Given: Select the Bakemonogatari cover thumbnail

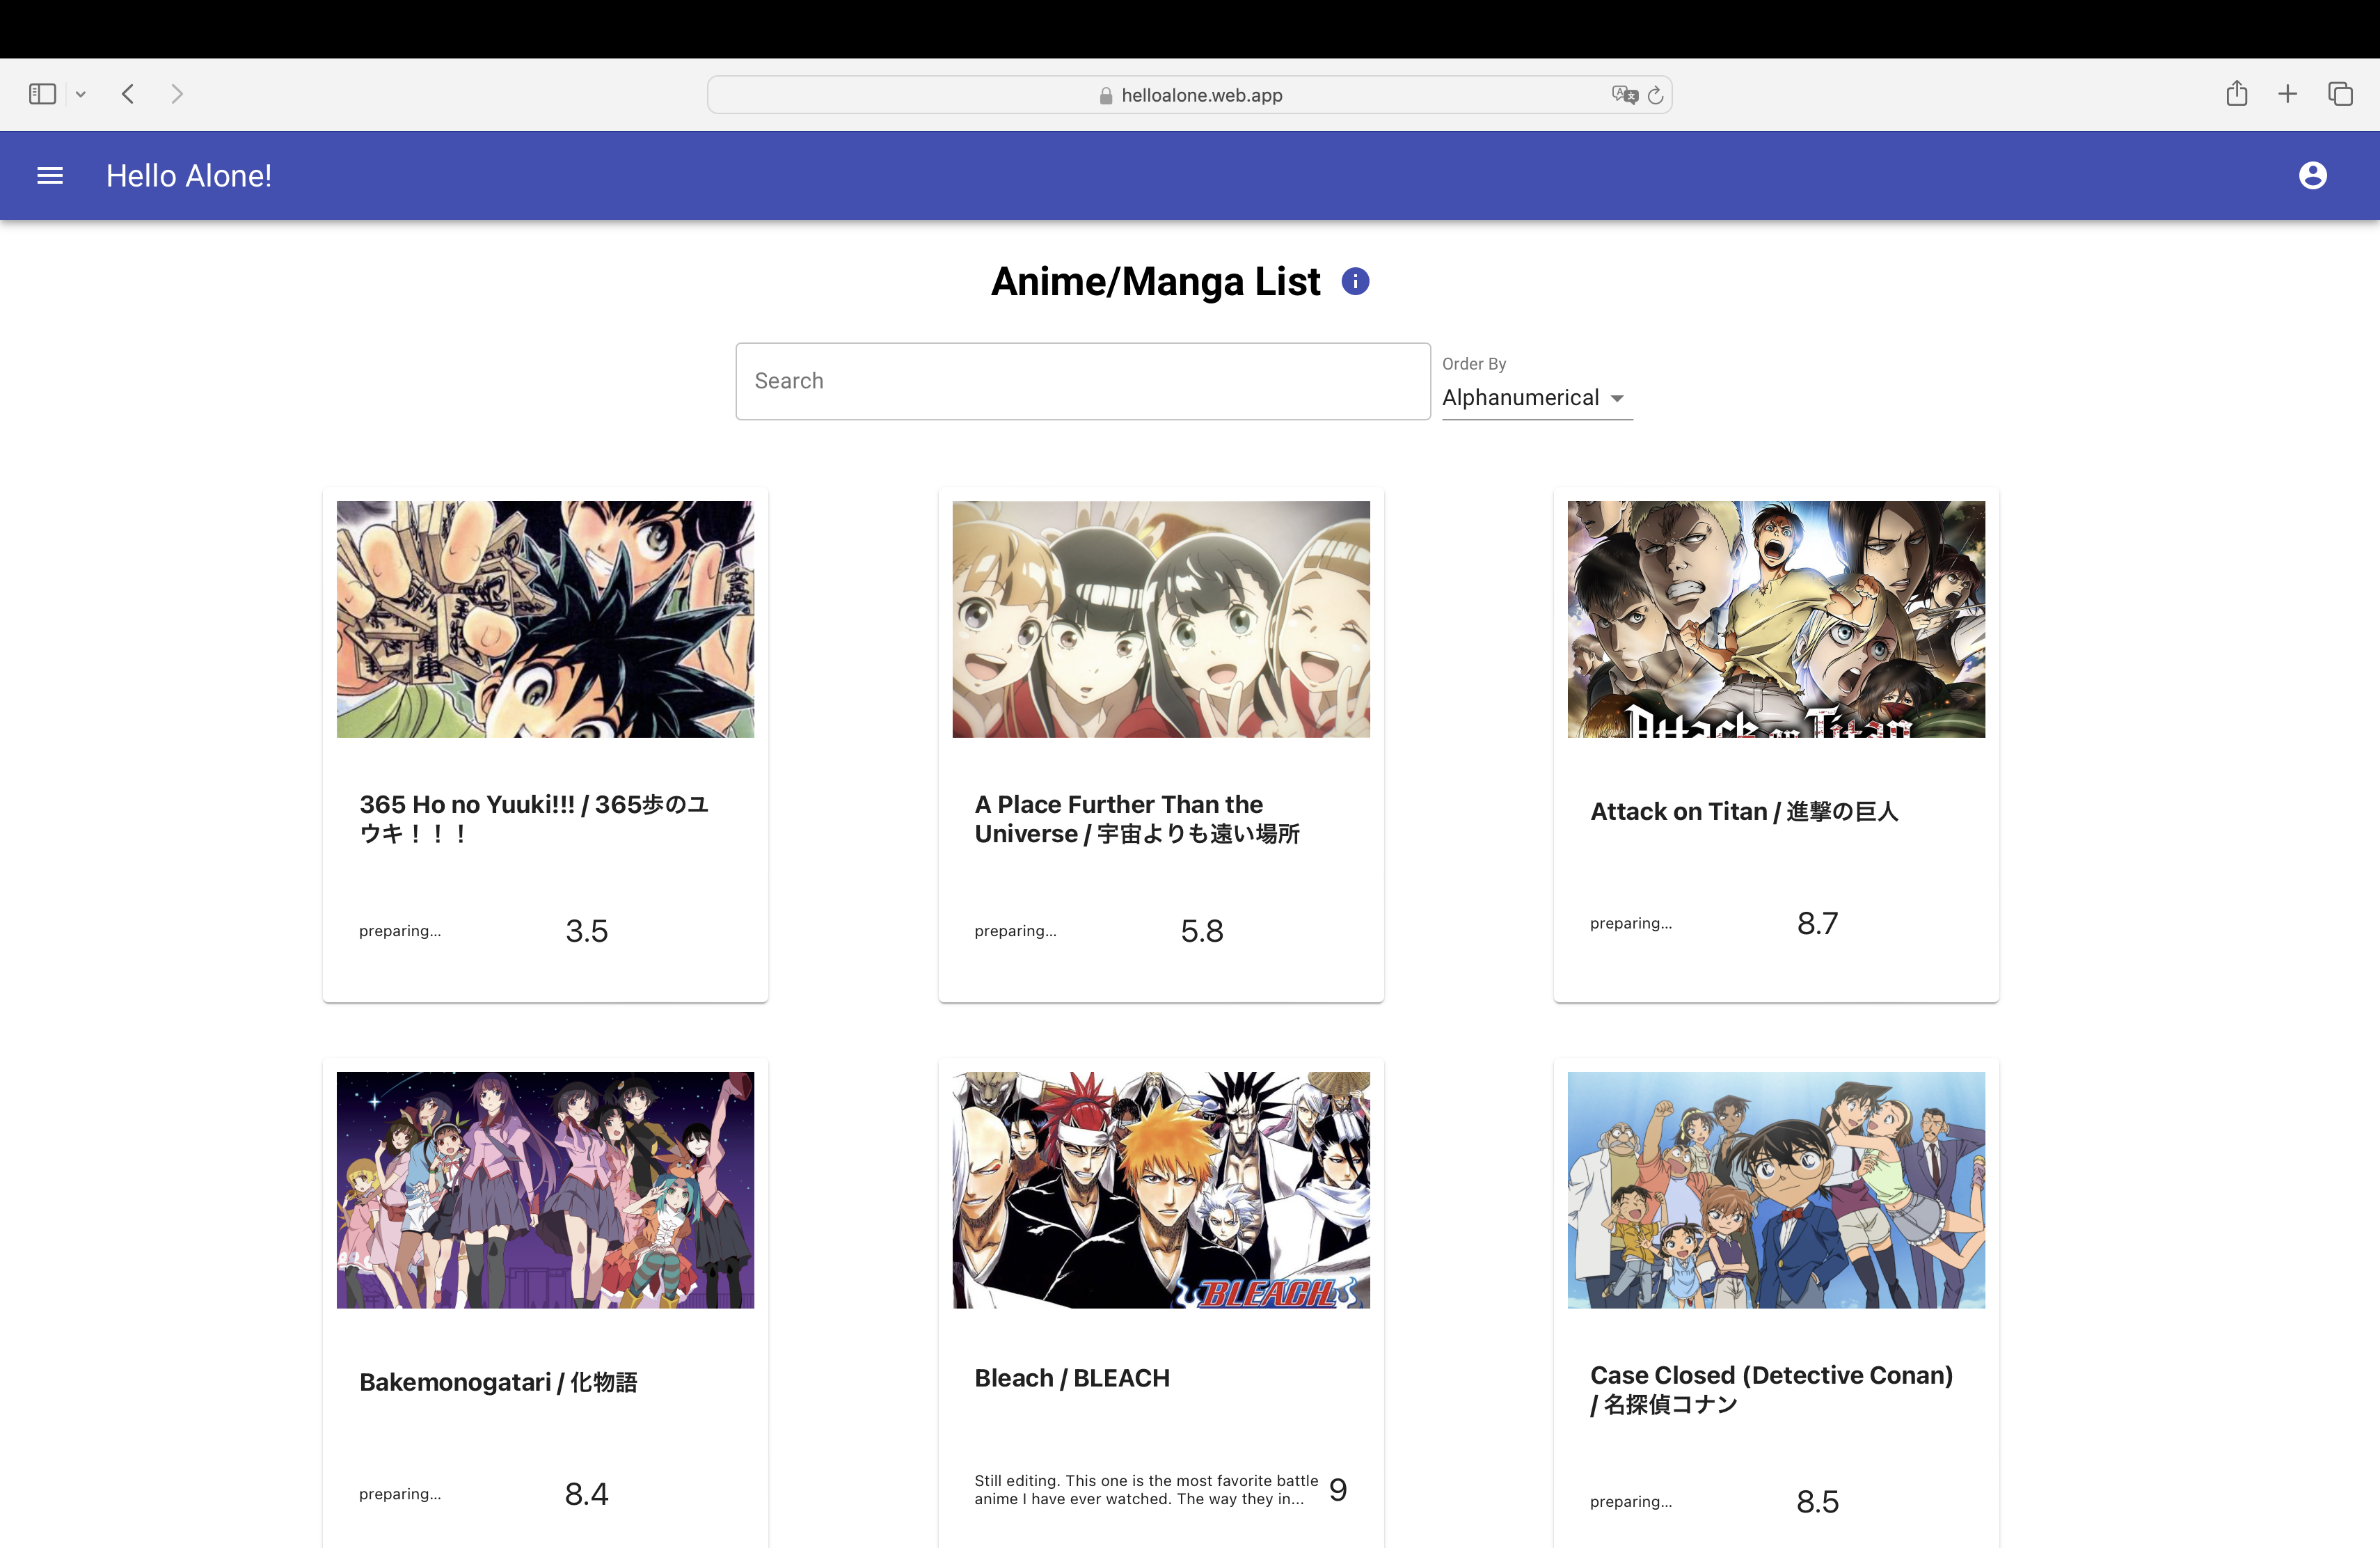Looking at the screenshot, I should click(x=545, y=1190).
